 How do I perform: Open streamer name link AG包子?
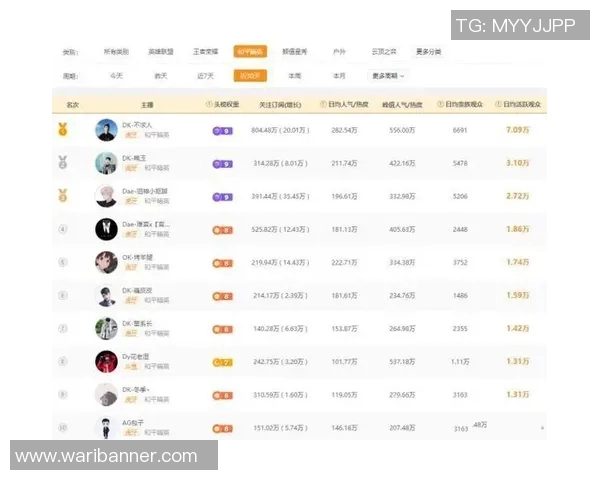coord(133,423)
